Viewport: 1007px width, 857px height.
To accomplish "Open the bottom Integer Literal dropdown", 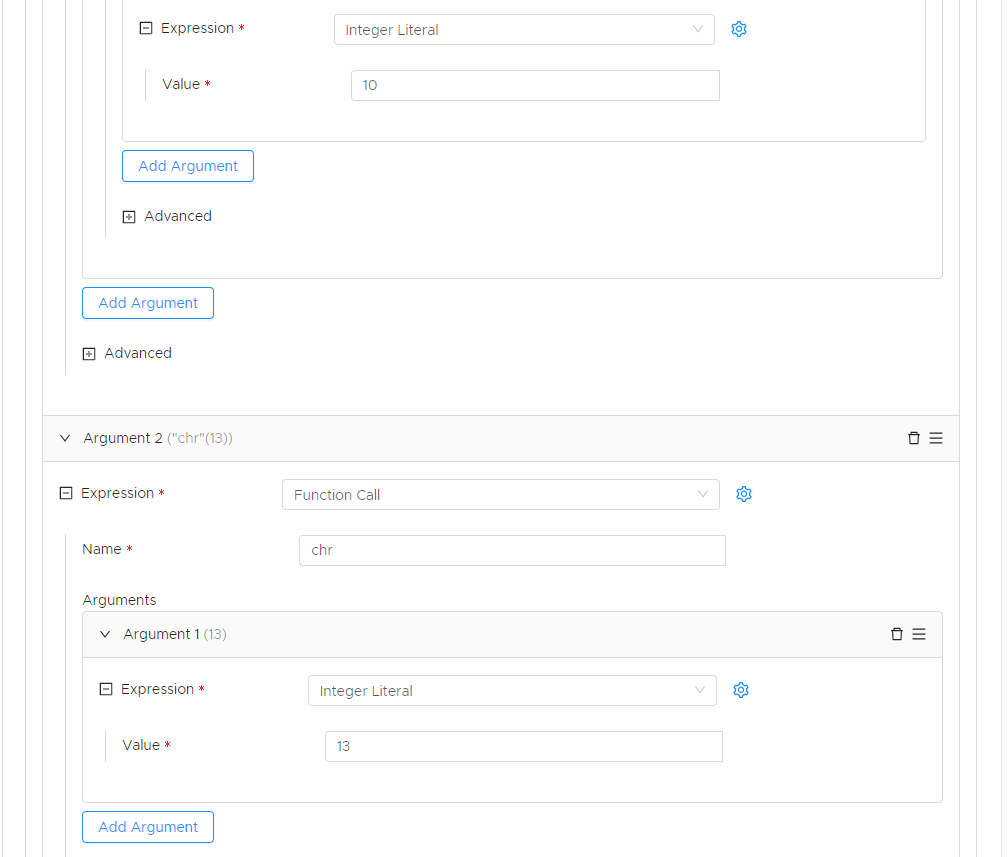I will (512, 690).
